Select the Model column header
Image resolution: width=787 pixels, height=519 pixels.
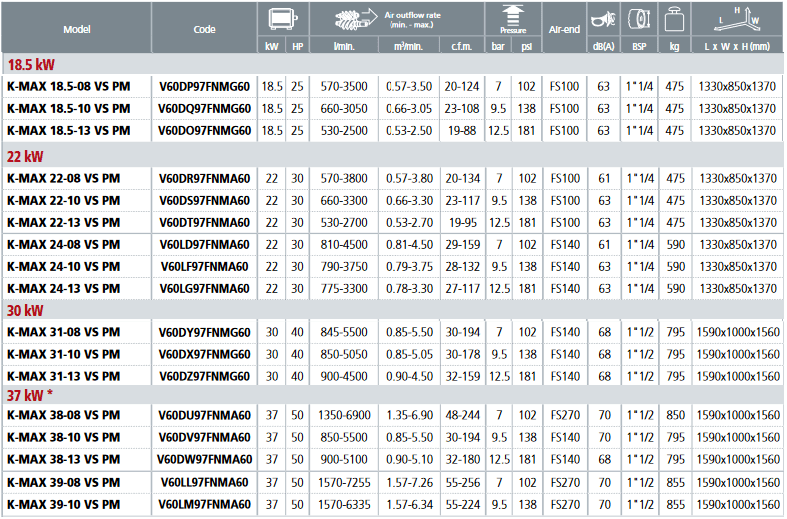coord(77,30)
